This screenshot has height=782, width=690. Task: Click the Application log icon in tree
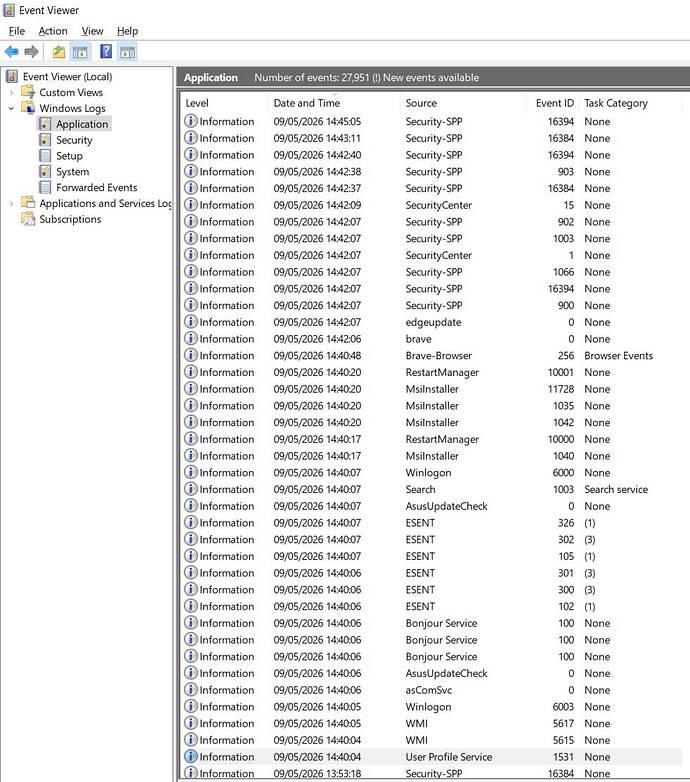point(45,124)
